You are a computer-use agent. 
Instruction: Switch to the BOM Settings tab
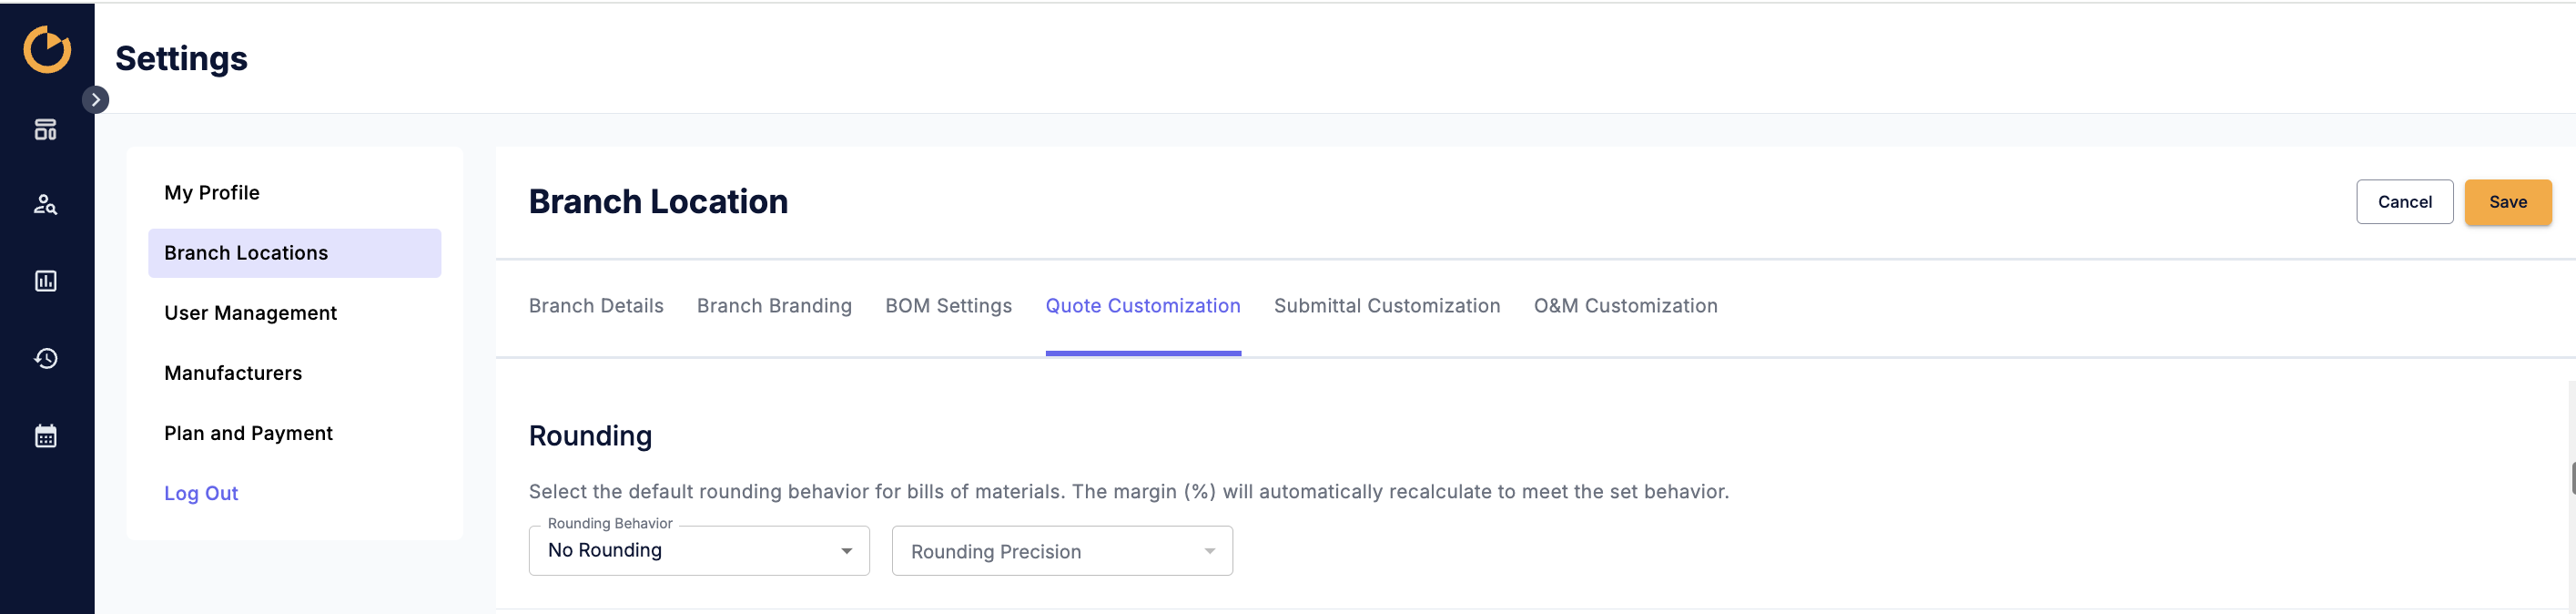pos(948,306)
